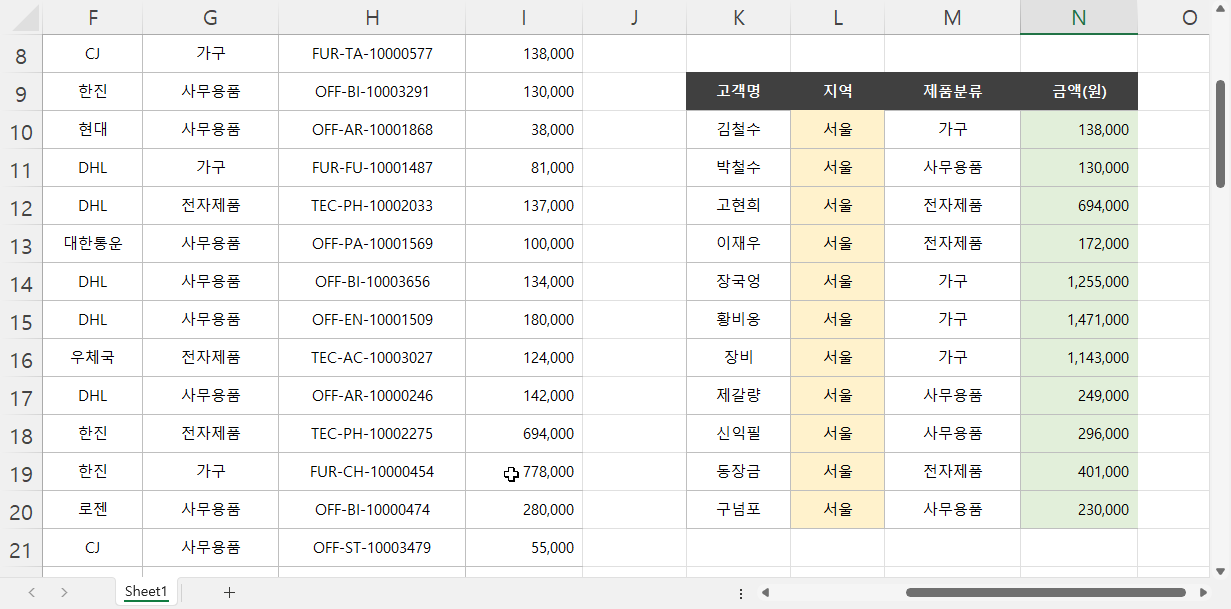Click the 금액(원) table header cell
Screen dimensions: 1231x609
(1079, 92)
